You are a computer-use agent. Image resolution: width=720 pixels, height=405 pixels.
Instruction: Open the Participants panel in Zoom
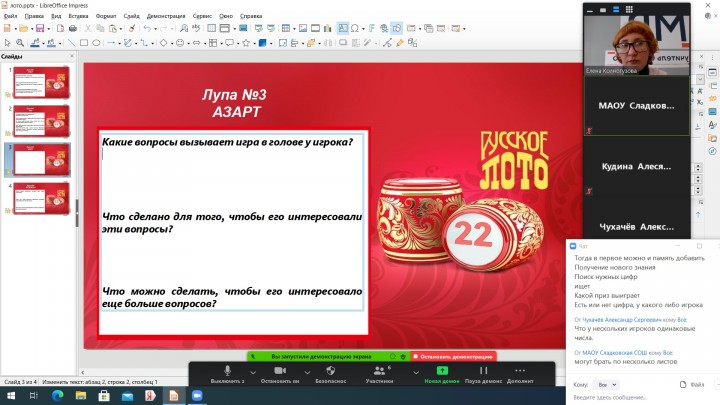[379, 372]
